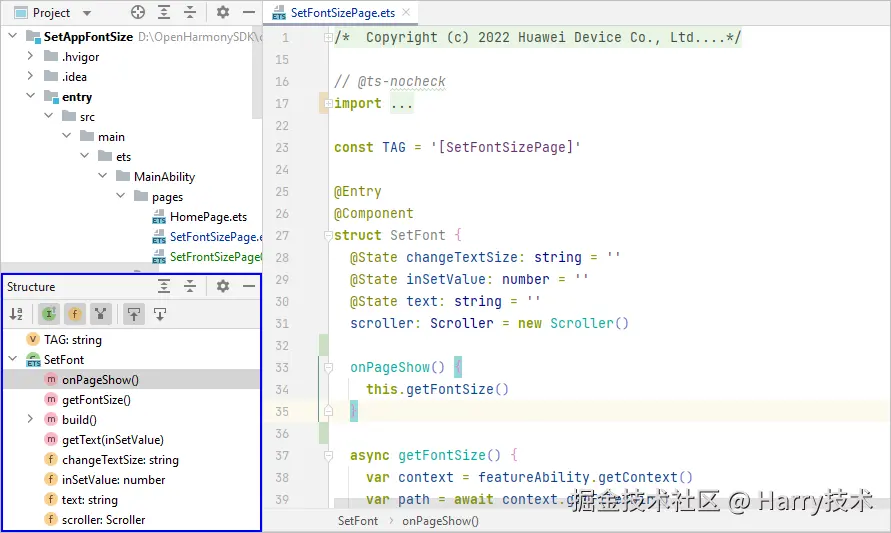Viewport: 891px width, 533px height.
Task: Expand the folded import block on line 17
Action: click(x=328, y=103)
